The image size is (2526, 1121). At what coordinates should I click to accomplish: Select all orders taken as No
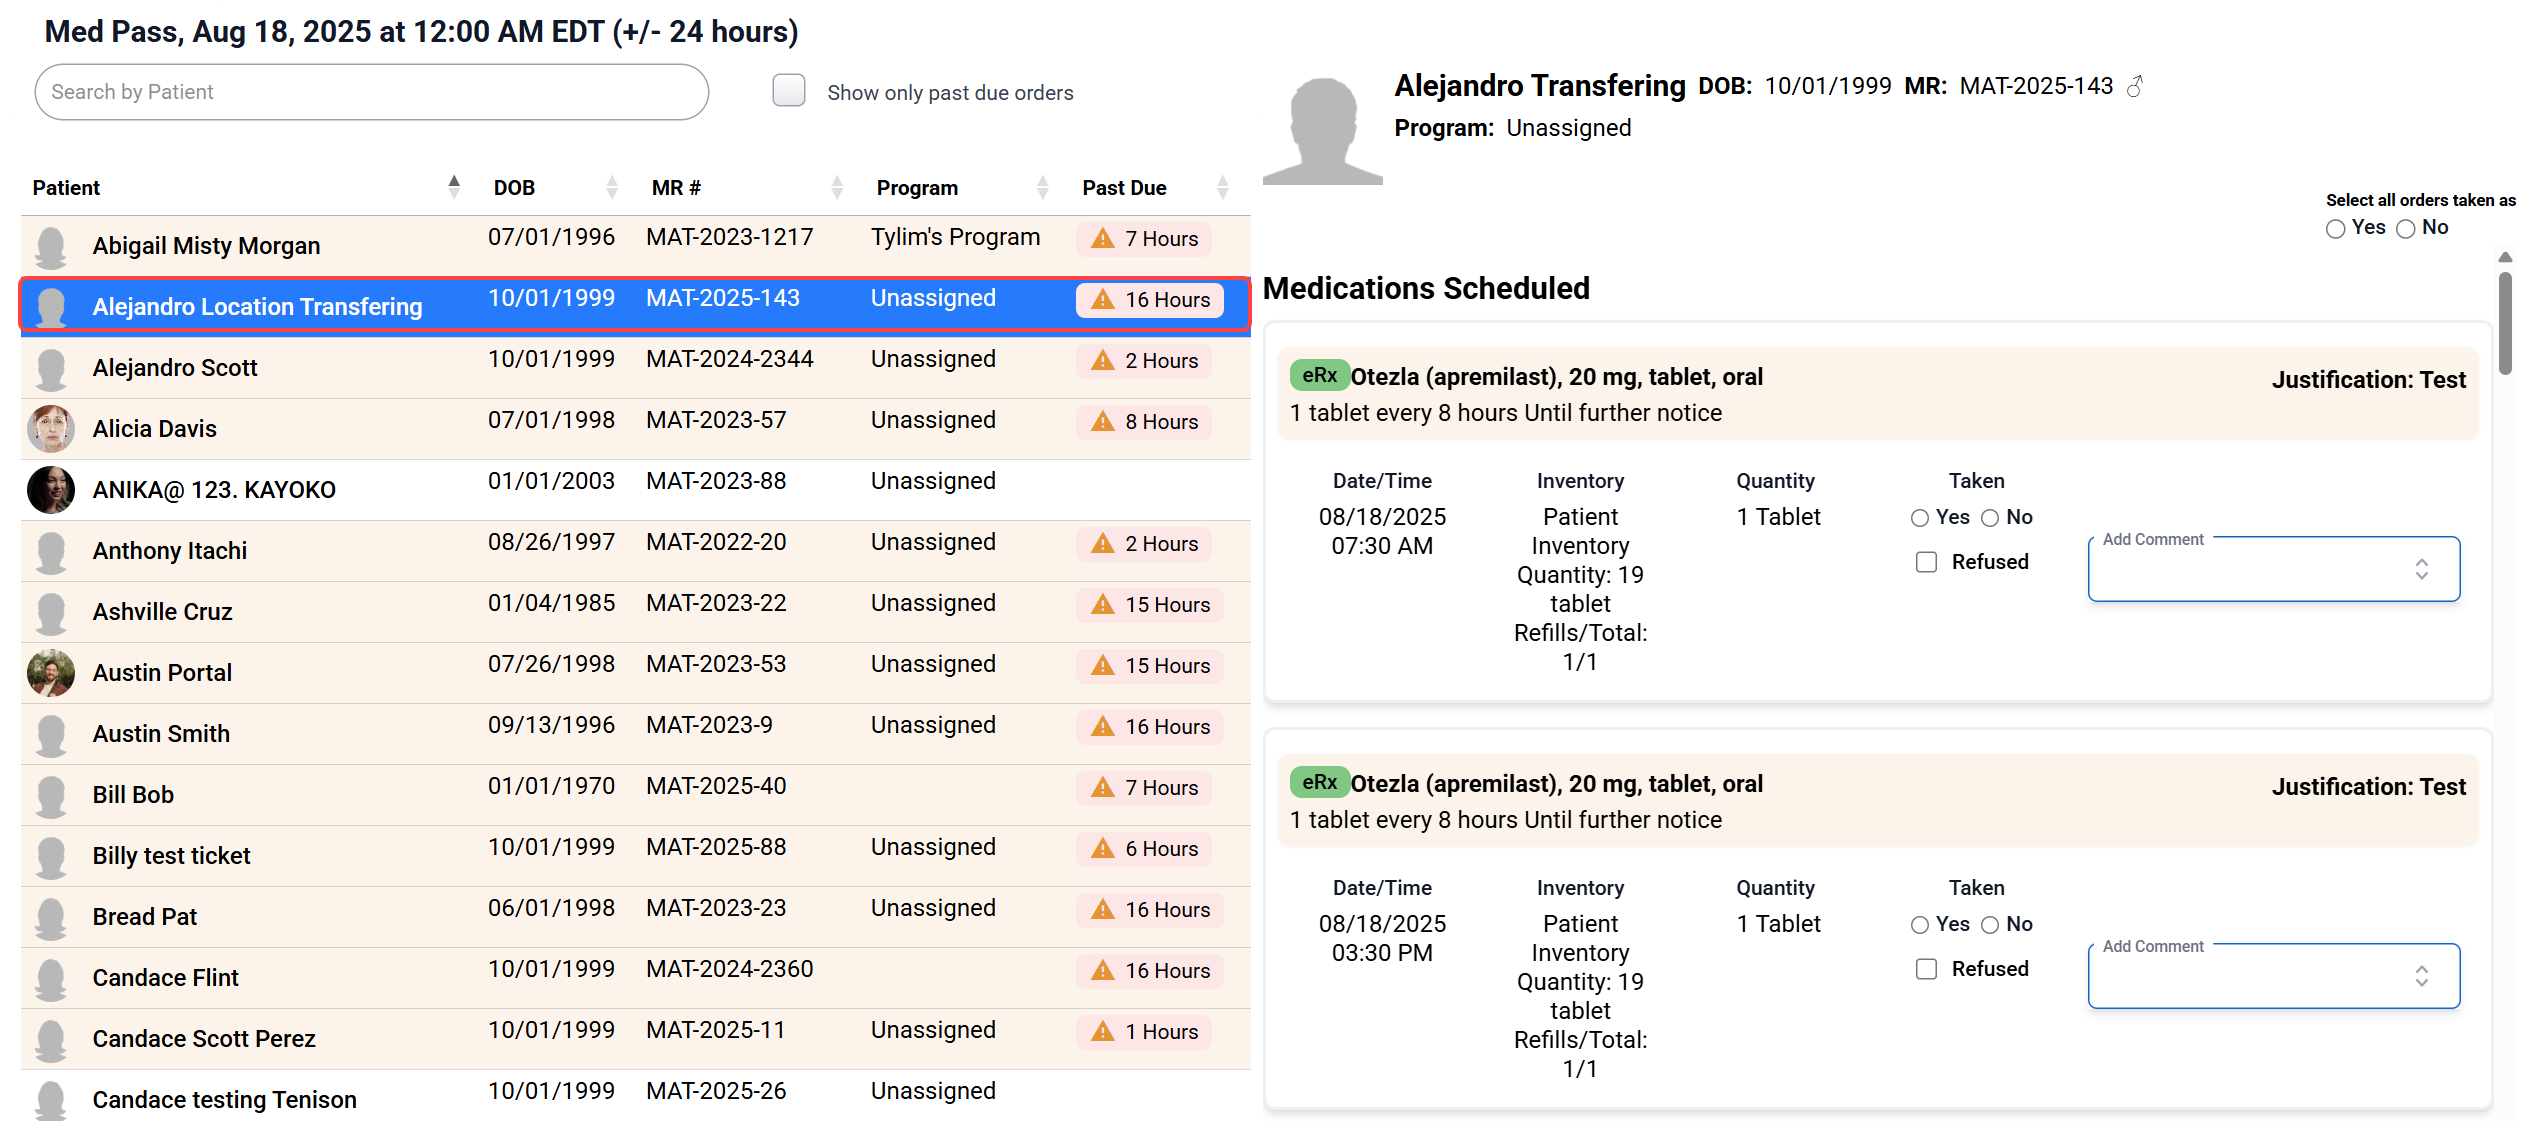click(x=2406, y=229)
